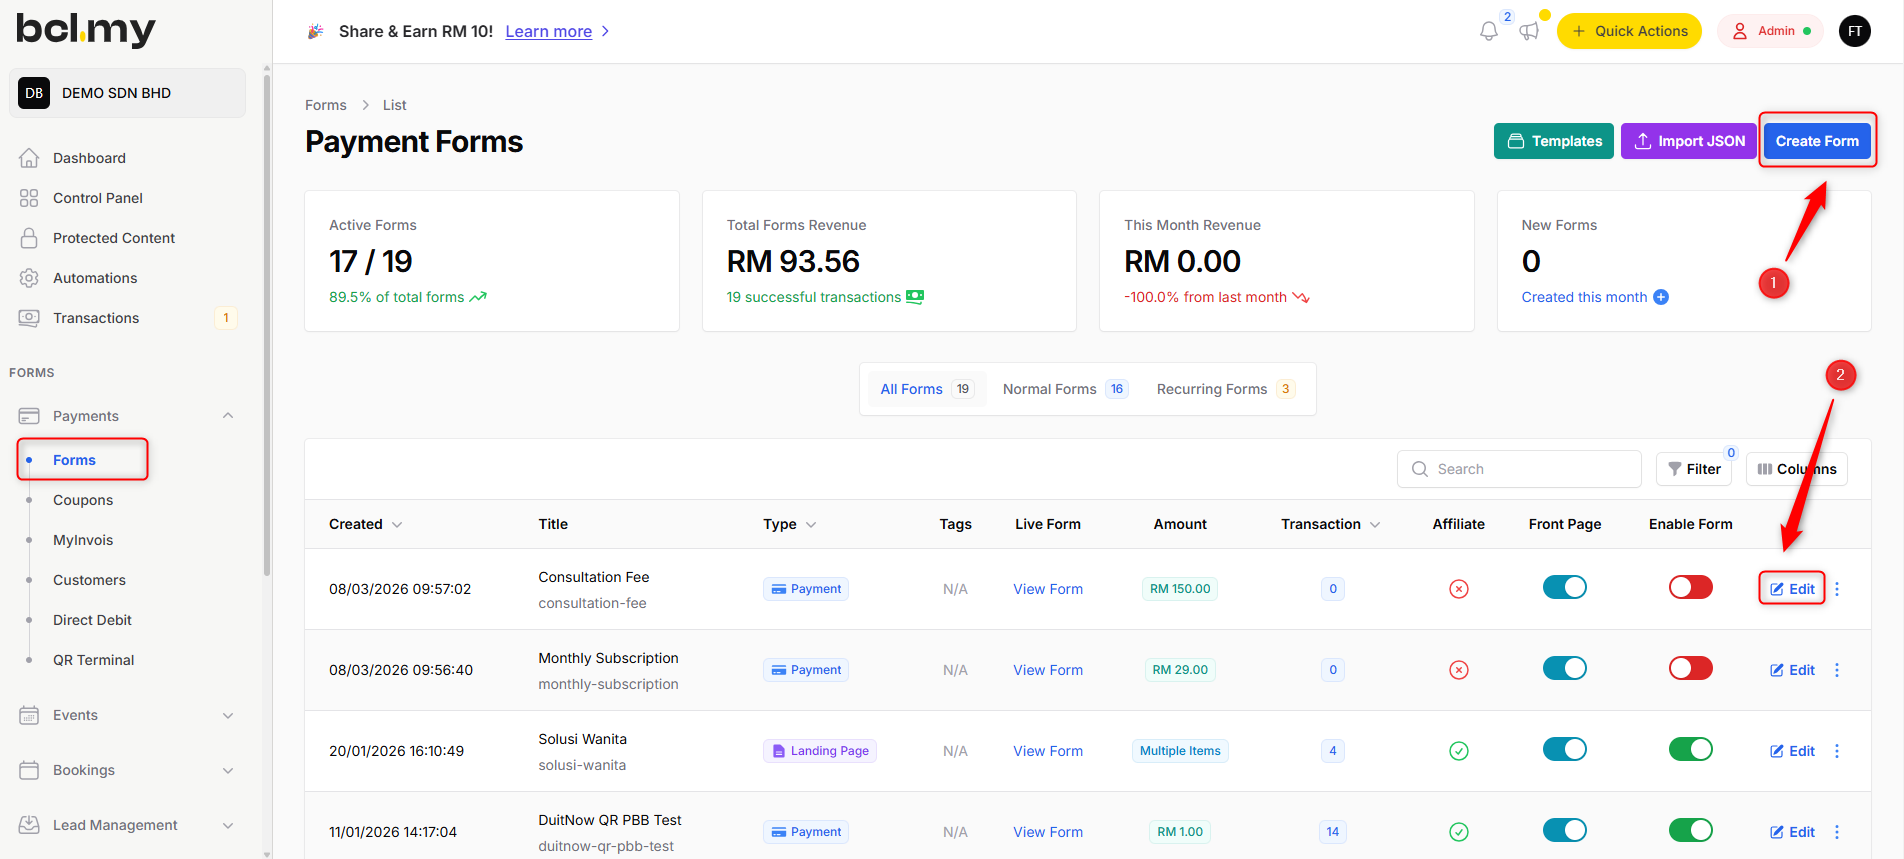
Task: Click the plus icon beside Created this month
Action: tap(1661, 297)
